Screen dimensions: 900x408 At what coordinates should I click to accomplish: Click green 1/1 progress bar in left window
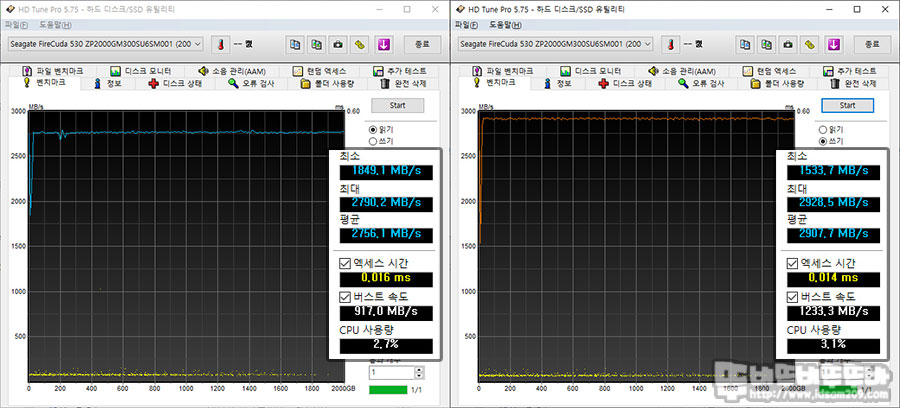387,390
